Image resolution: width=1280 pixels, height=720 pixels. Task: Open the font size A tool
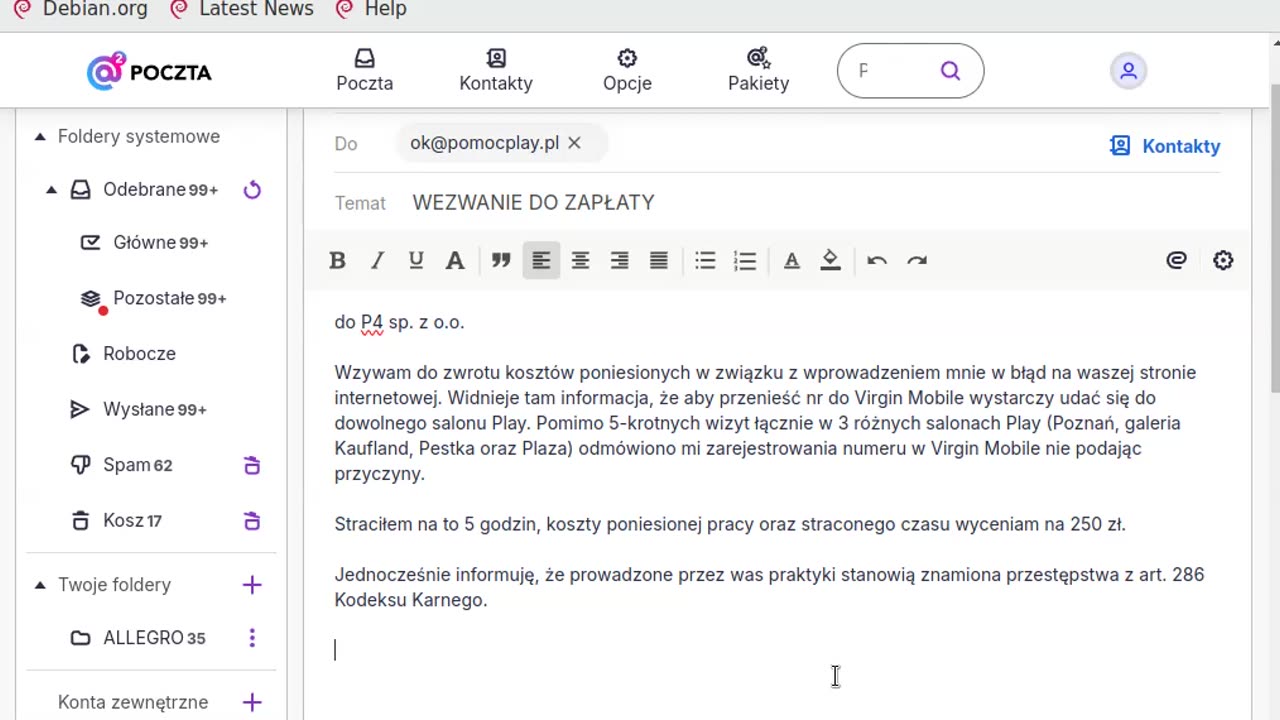[455, 261]
